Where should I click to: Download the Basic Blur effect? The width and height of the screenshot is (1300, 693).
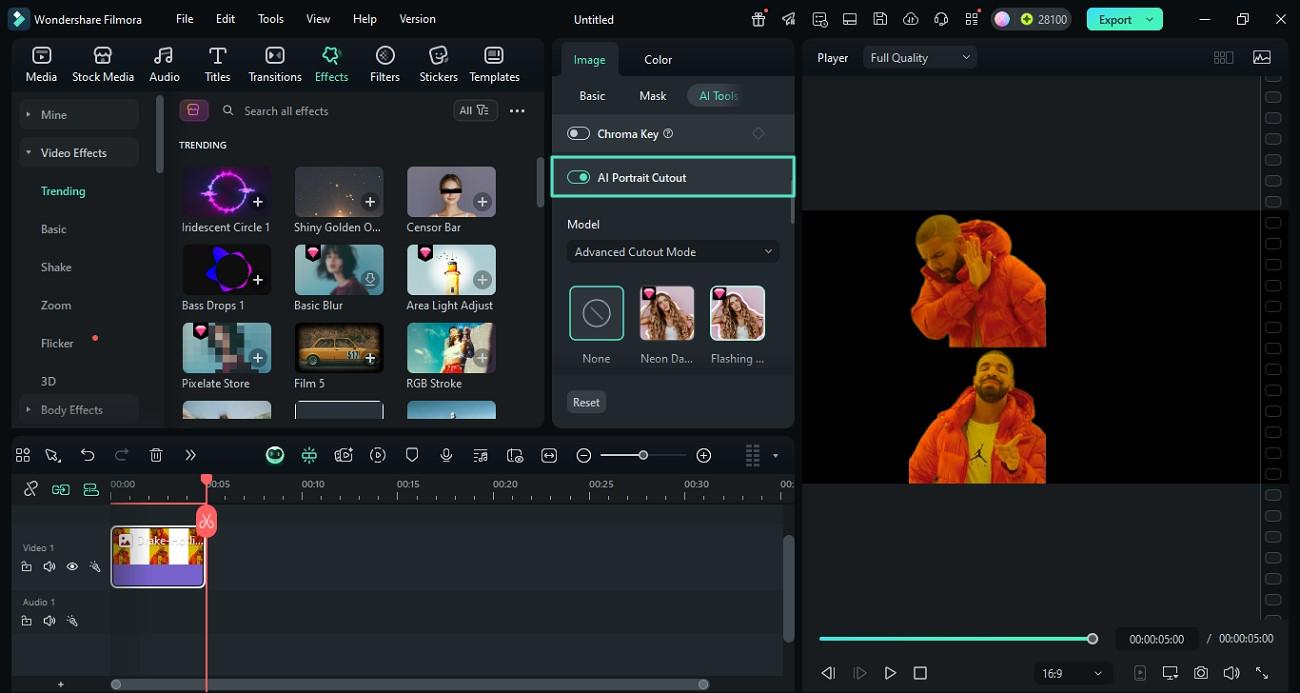tap(370, 280)
